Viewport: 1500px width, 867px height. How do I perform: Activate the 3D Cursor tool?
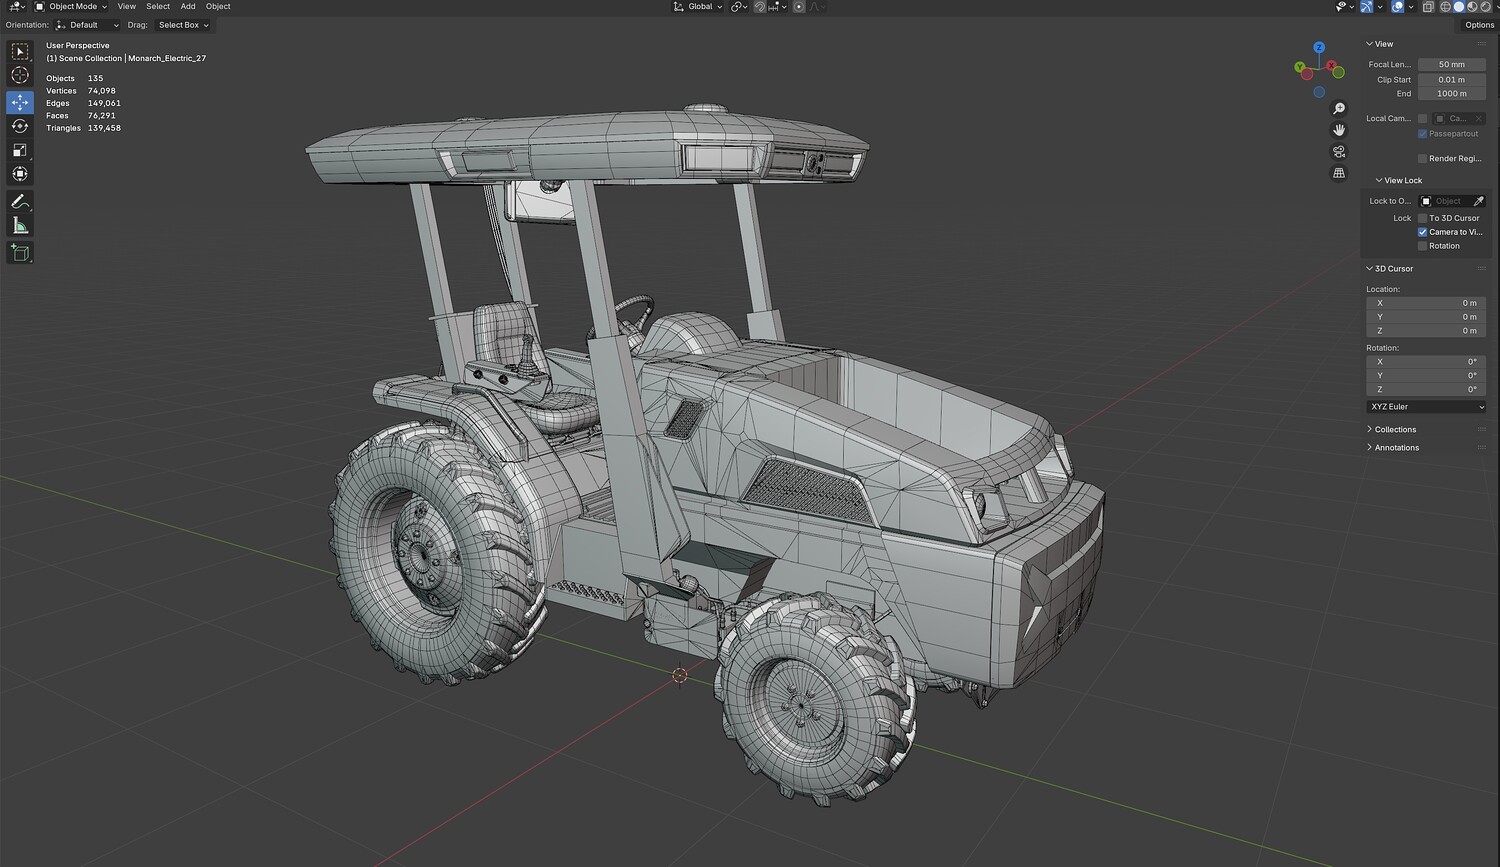click(20, 76)
